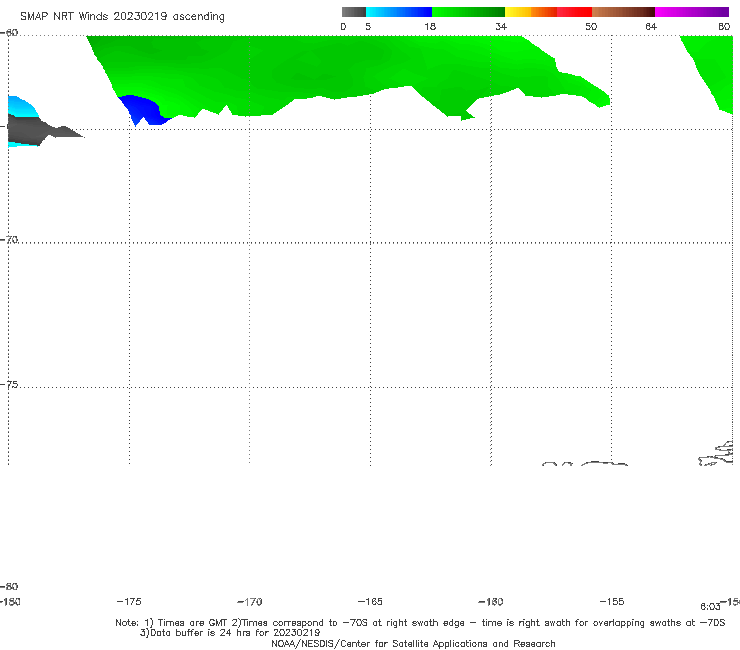Click the cyan wind patch at left edge
The height and width of the screenshot is (650, 740).
coord(20,107)
